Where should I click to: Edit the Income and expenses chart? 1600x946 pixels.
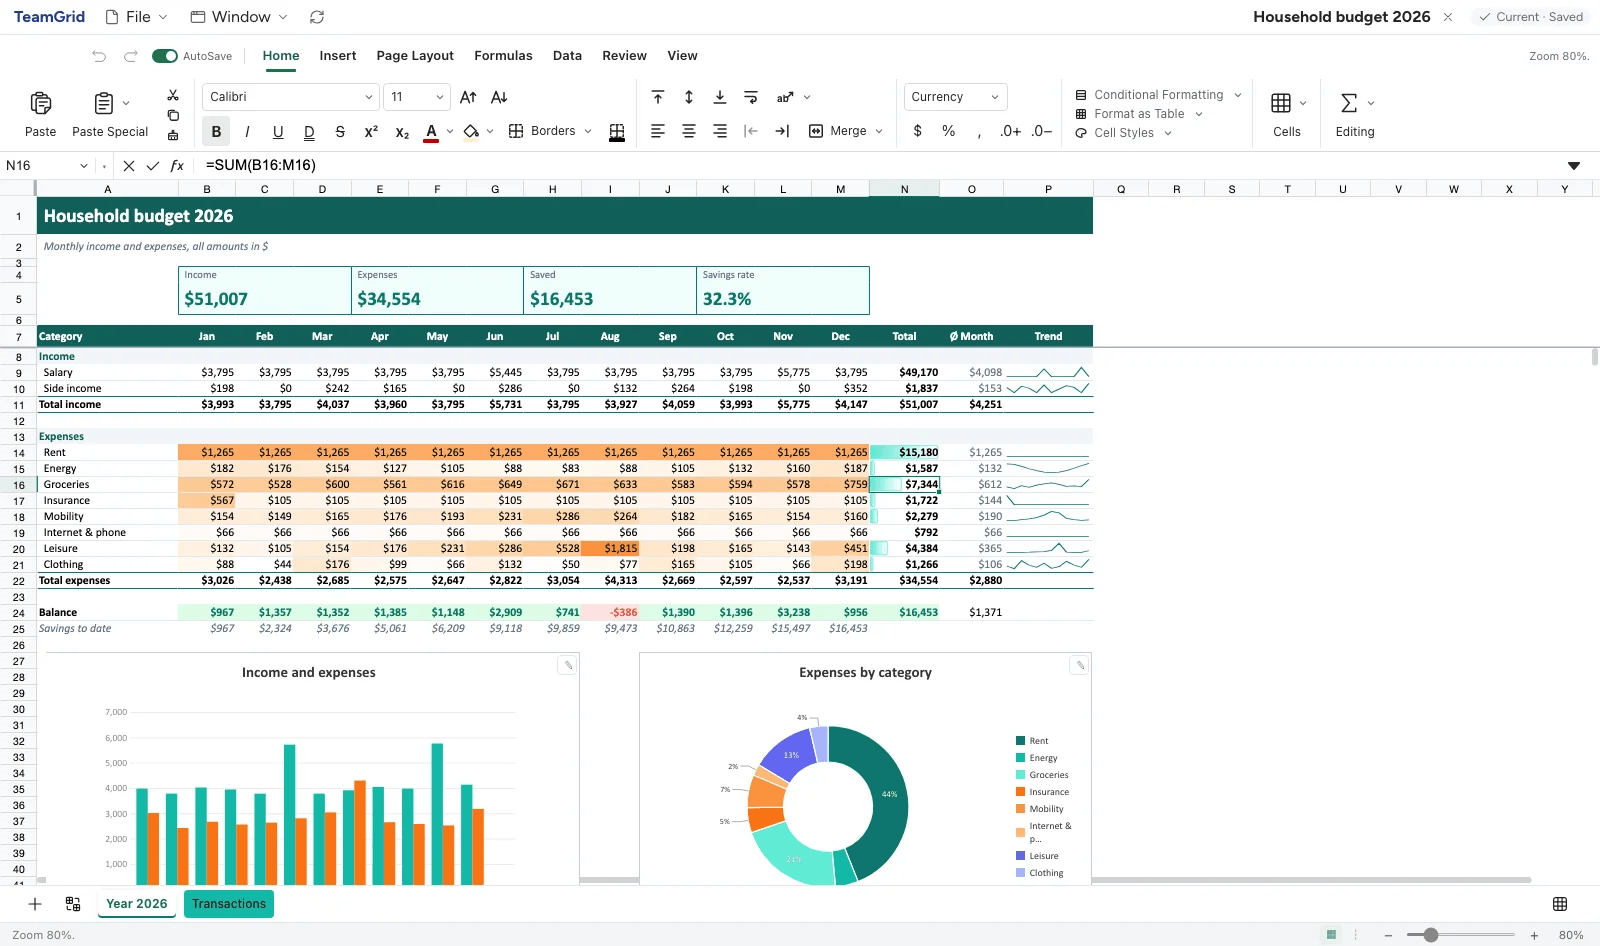click(x=567, y=665)
